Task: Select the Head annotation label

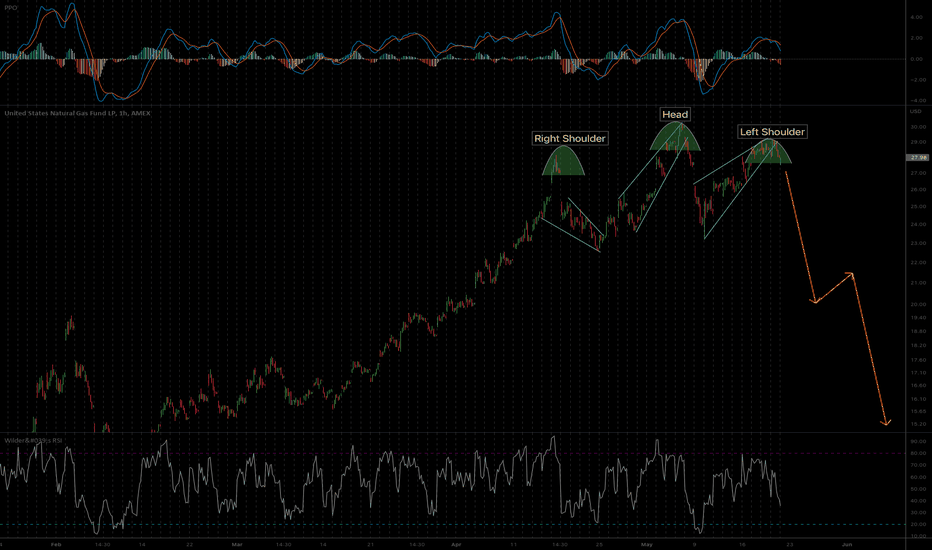Action: (675, 114)
